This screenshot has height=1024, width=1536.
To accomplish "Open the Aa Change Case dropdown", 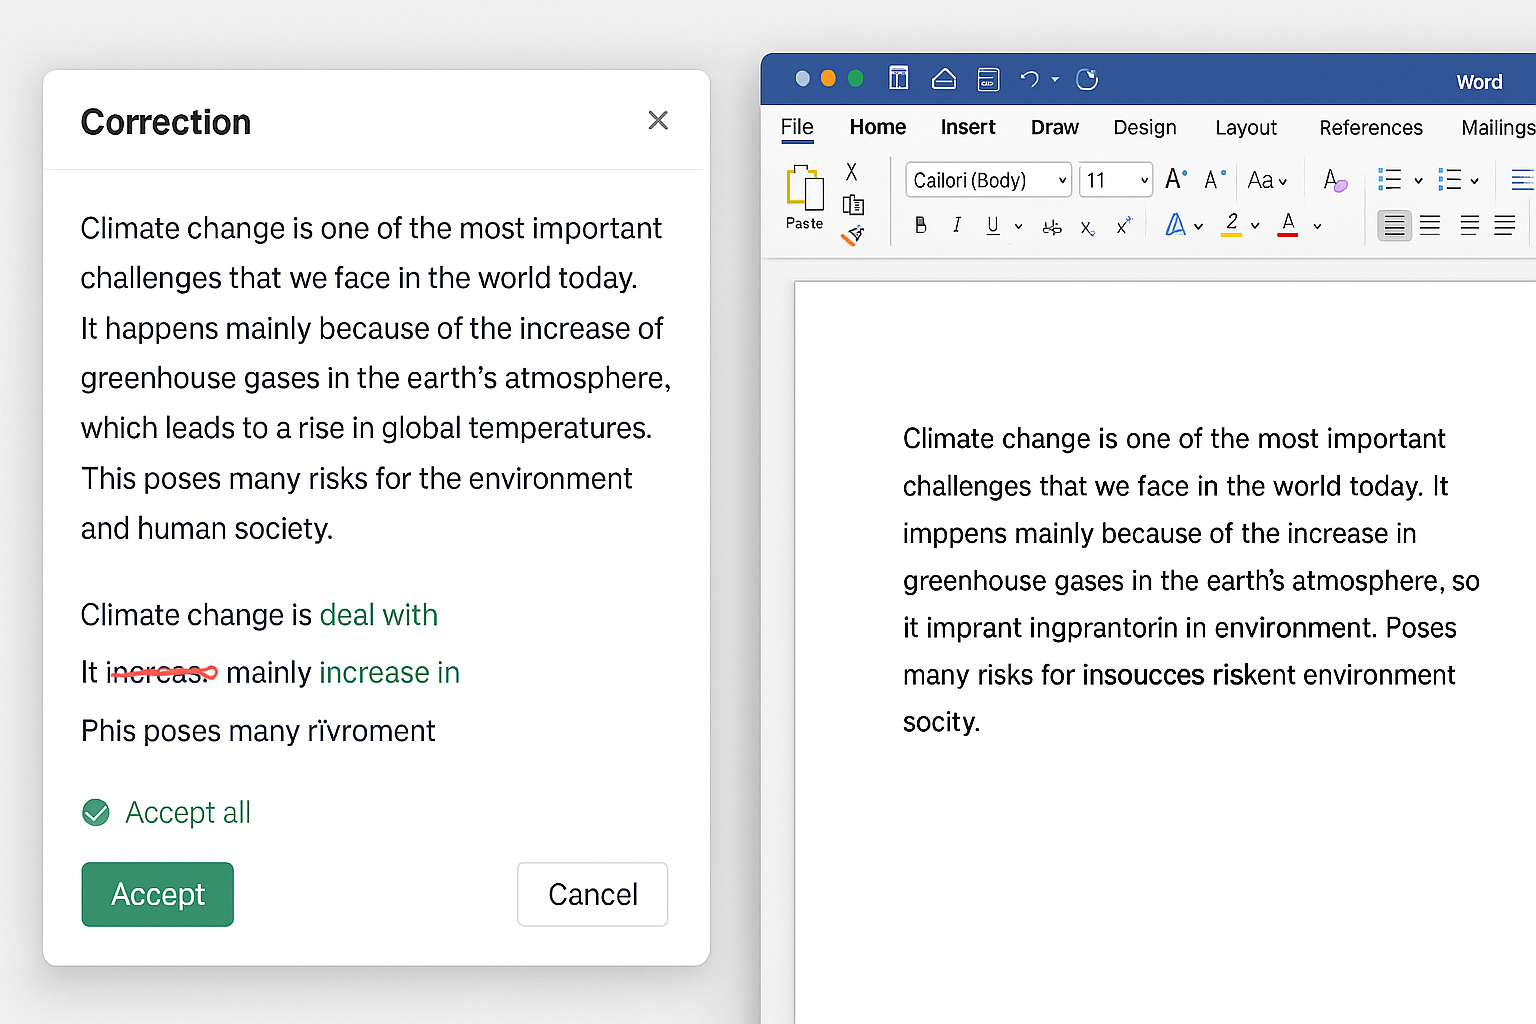I will pyautogui.click(x=1267, y=180).
